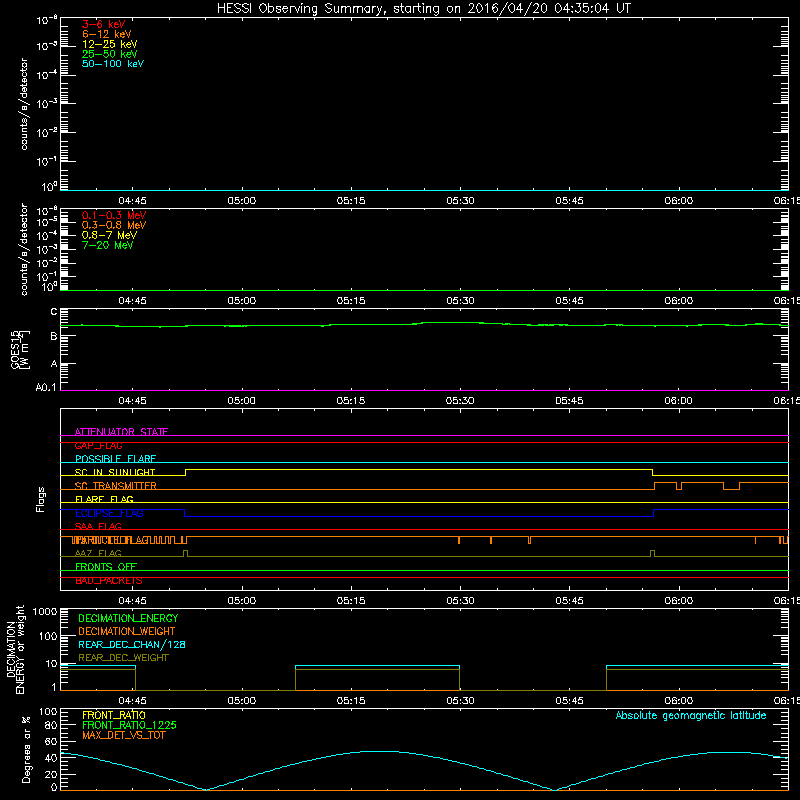This screenshot has width=800, height=800.
Task: Select the blue ECLIPSE_FLAG label
Action: tap(109, 513)
